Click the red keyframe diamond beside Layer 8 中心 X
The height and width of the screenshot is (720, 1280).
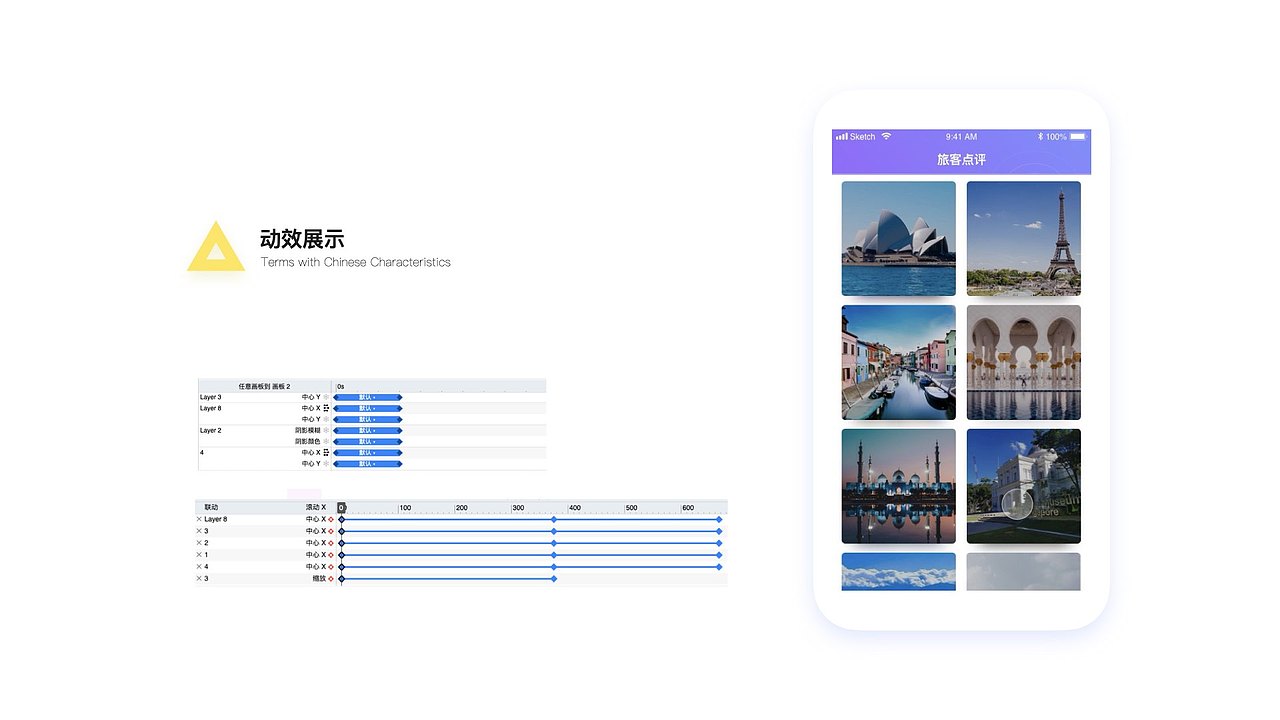[x=331, y=519]
